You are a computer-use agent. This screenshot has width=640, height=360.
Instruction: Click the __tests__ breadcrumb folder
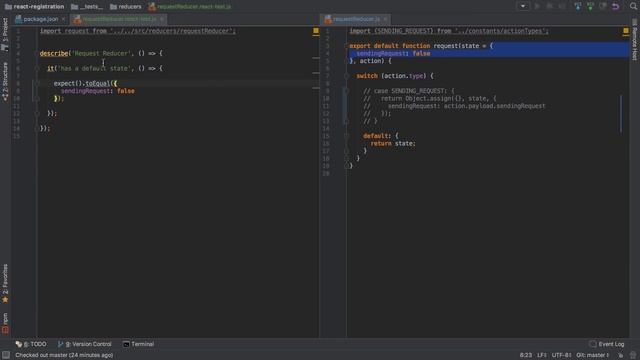click(x=87, y=7)
